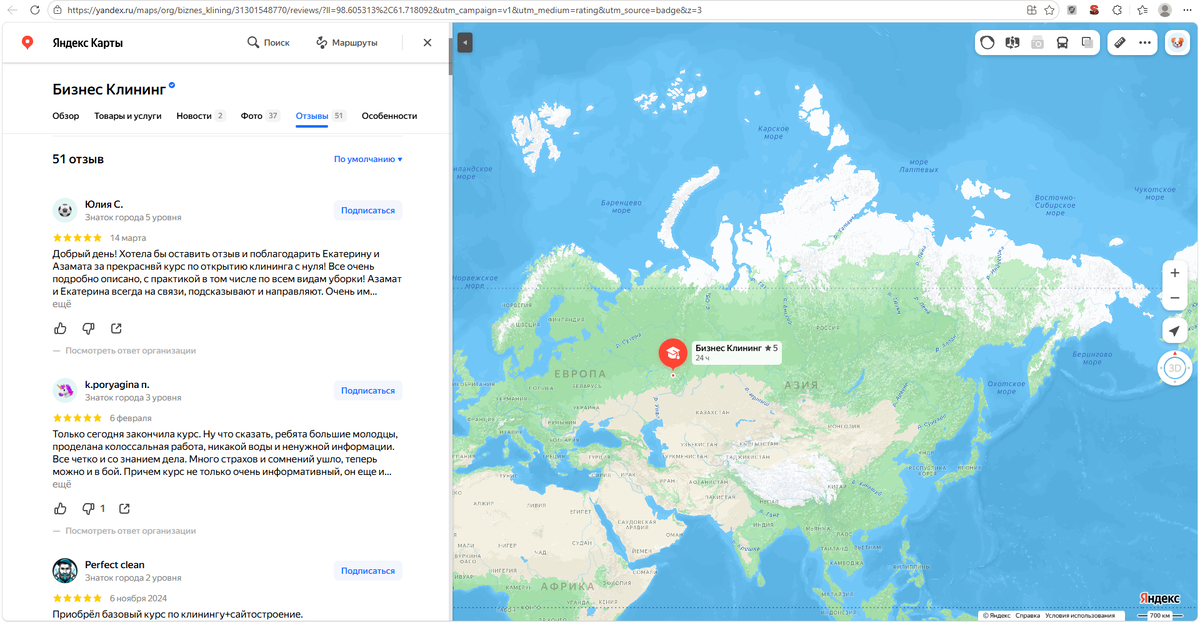Screen dimensions: 1200x622
Task: Open the browser profile account icon
Action: 1165,10
